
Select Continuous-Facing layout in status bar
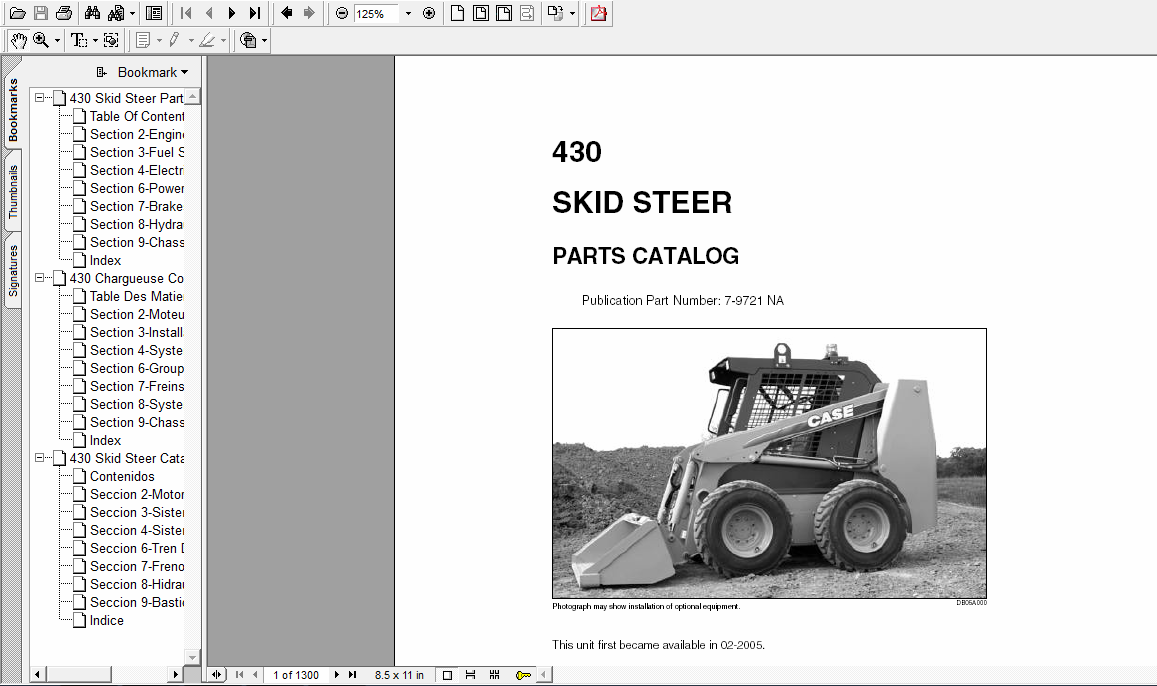[x=494, y=675]
